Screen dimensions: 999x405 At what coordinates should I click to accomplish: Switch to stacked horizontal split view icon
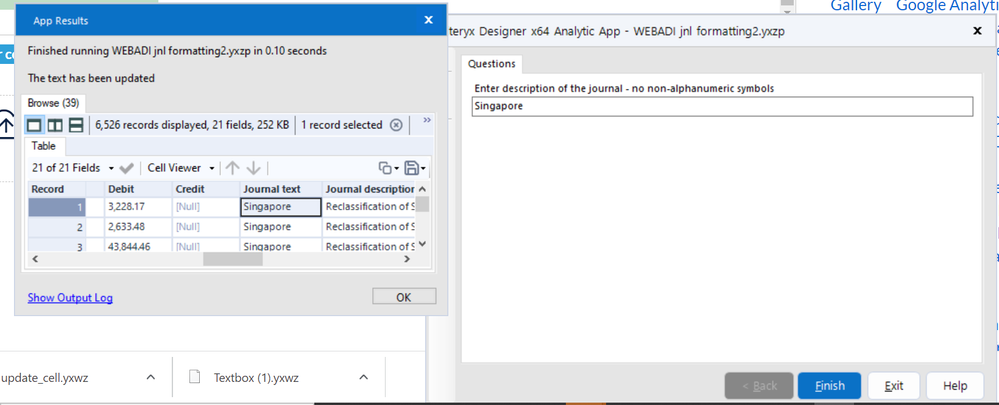76,125
